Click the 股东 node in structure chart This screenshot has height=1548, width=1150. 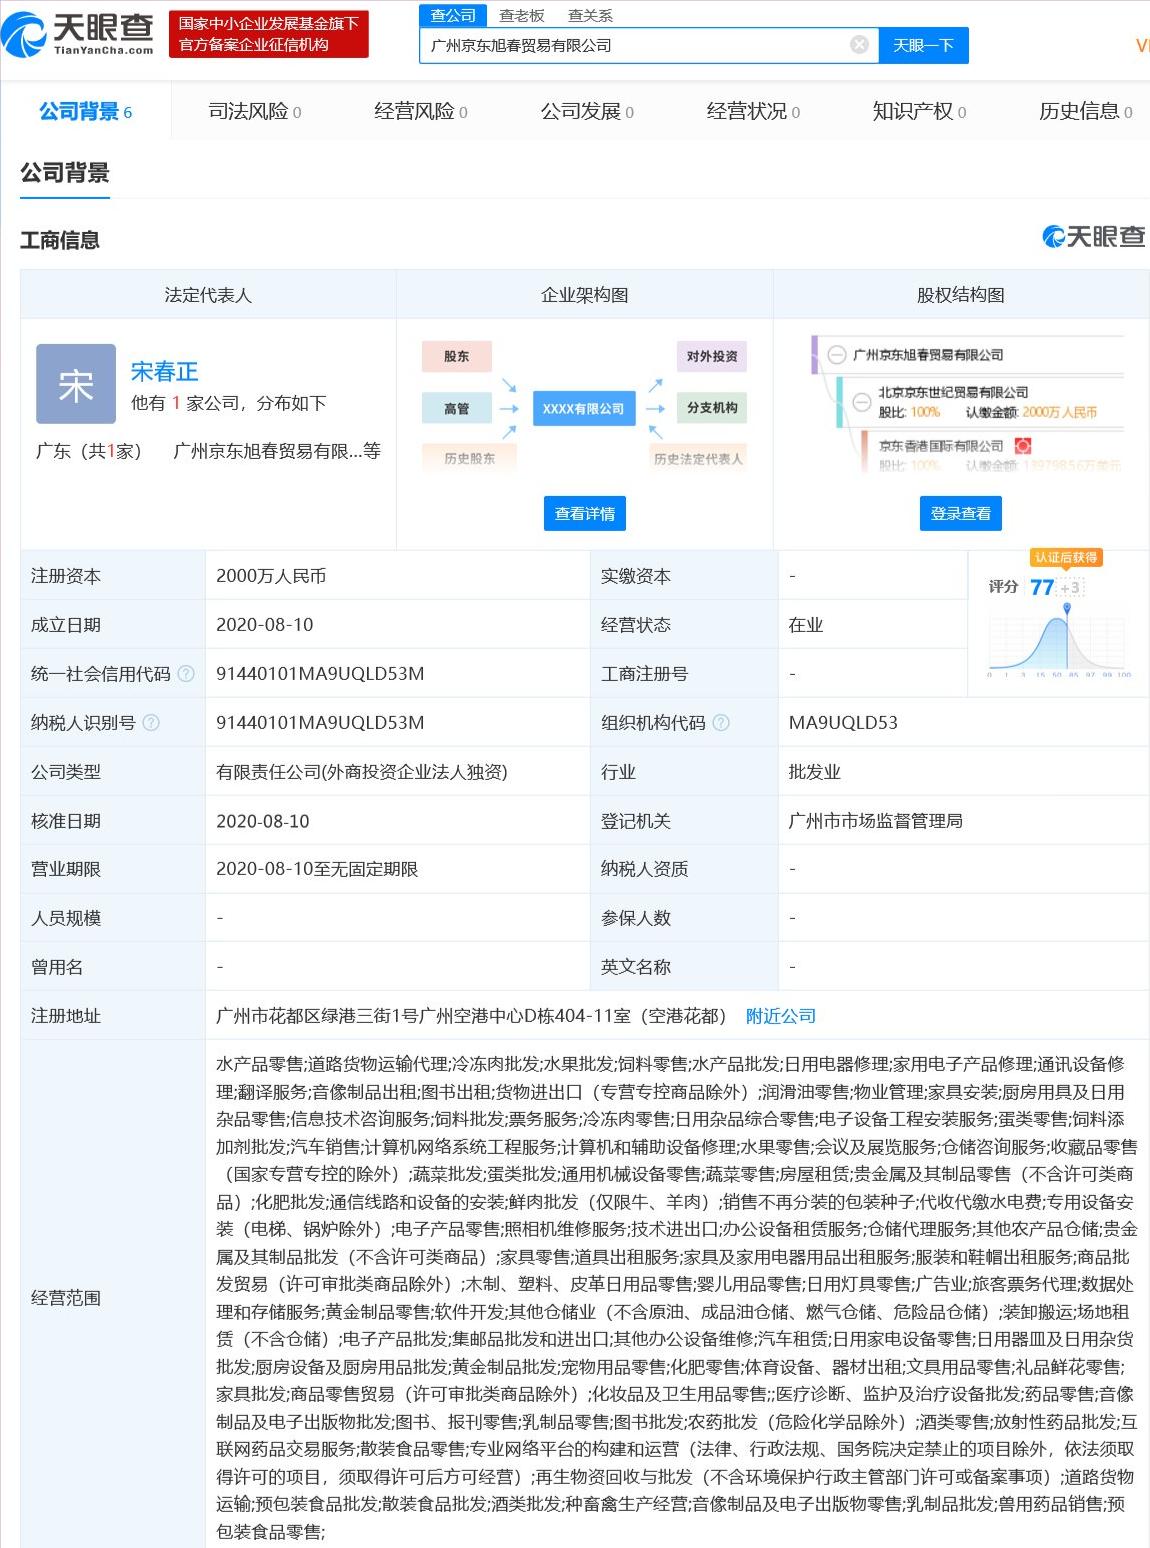456,356
